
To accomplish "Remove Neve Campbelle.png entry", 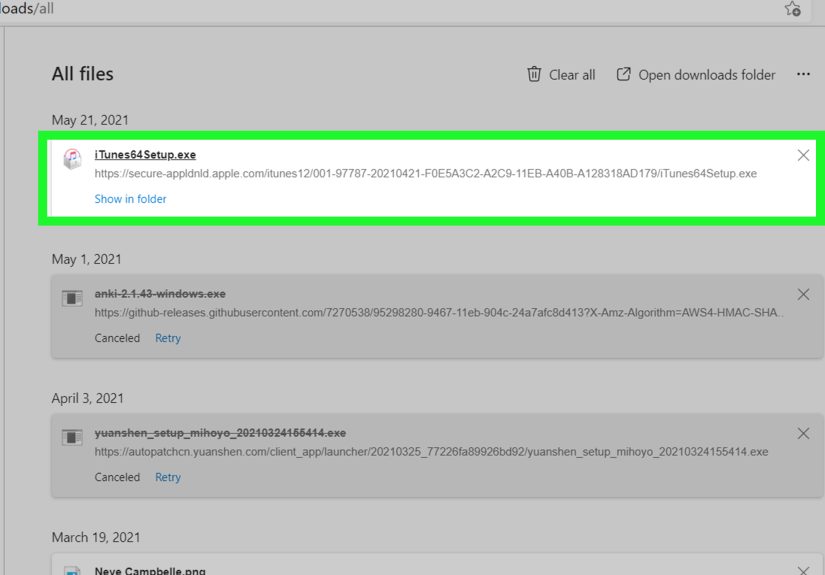I will (x=803, y=571).
